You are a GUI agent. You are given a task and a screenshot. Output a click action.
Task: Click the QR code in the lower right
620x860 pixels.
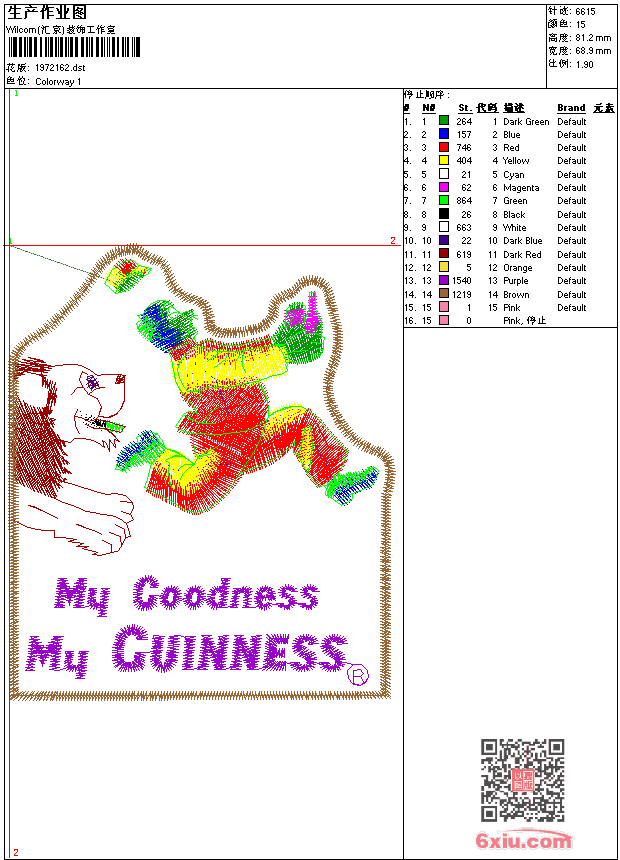523,780
